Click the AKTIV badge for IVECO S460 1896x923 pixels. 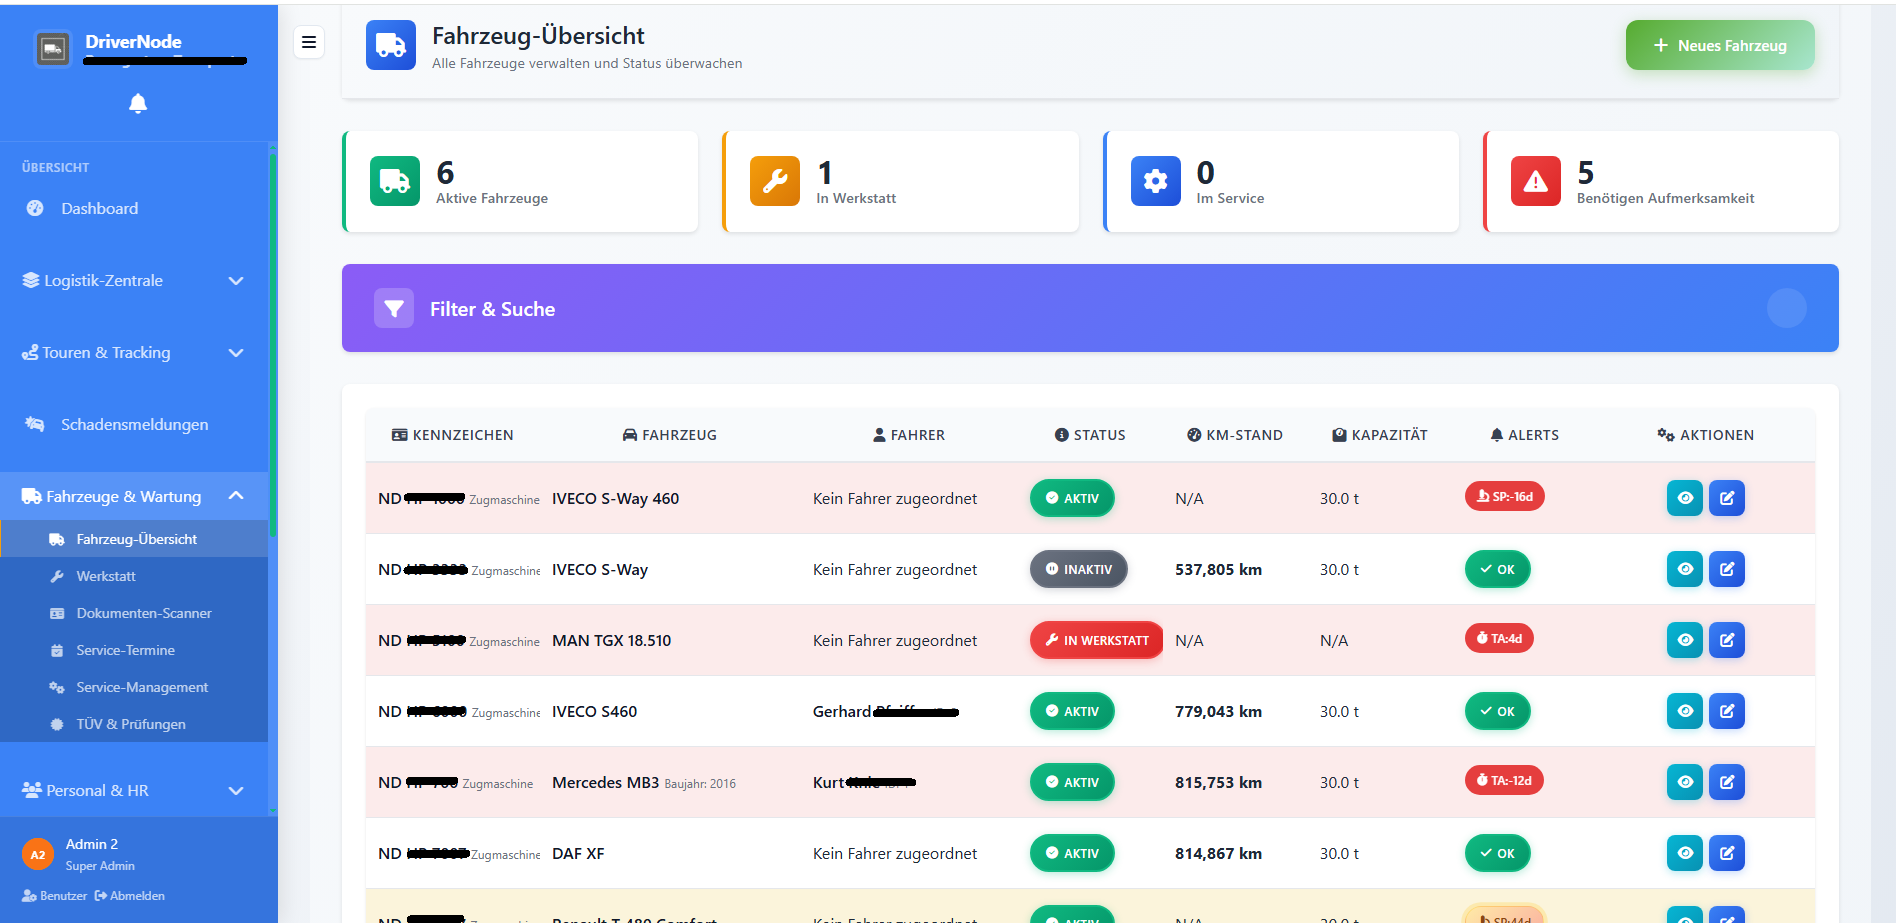[x=1072, y=711]
